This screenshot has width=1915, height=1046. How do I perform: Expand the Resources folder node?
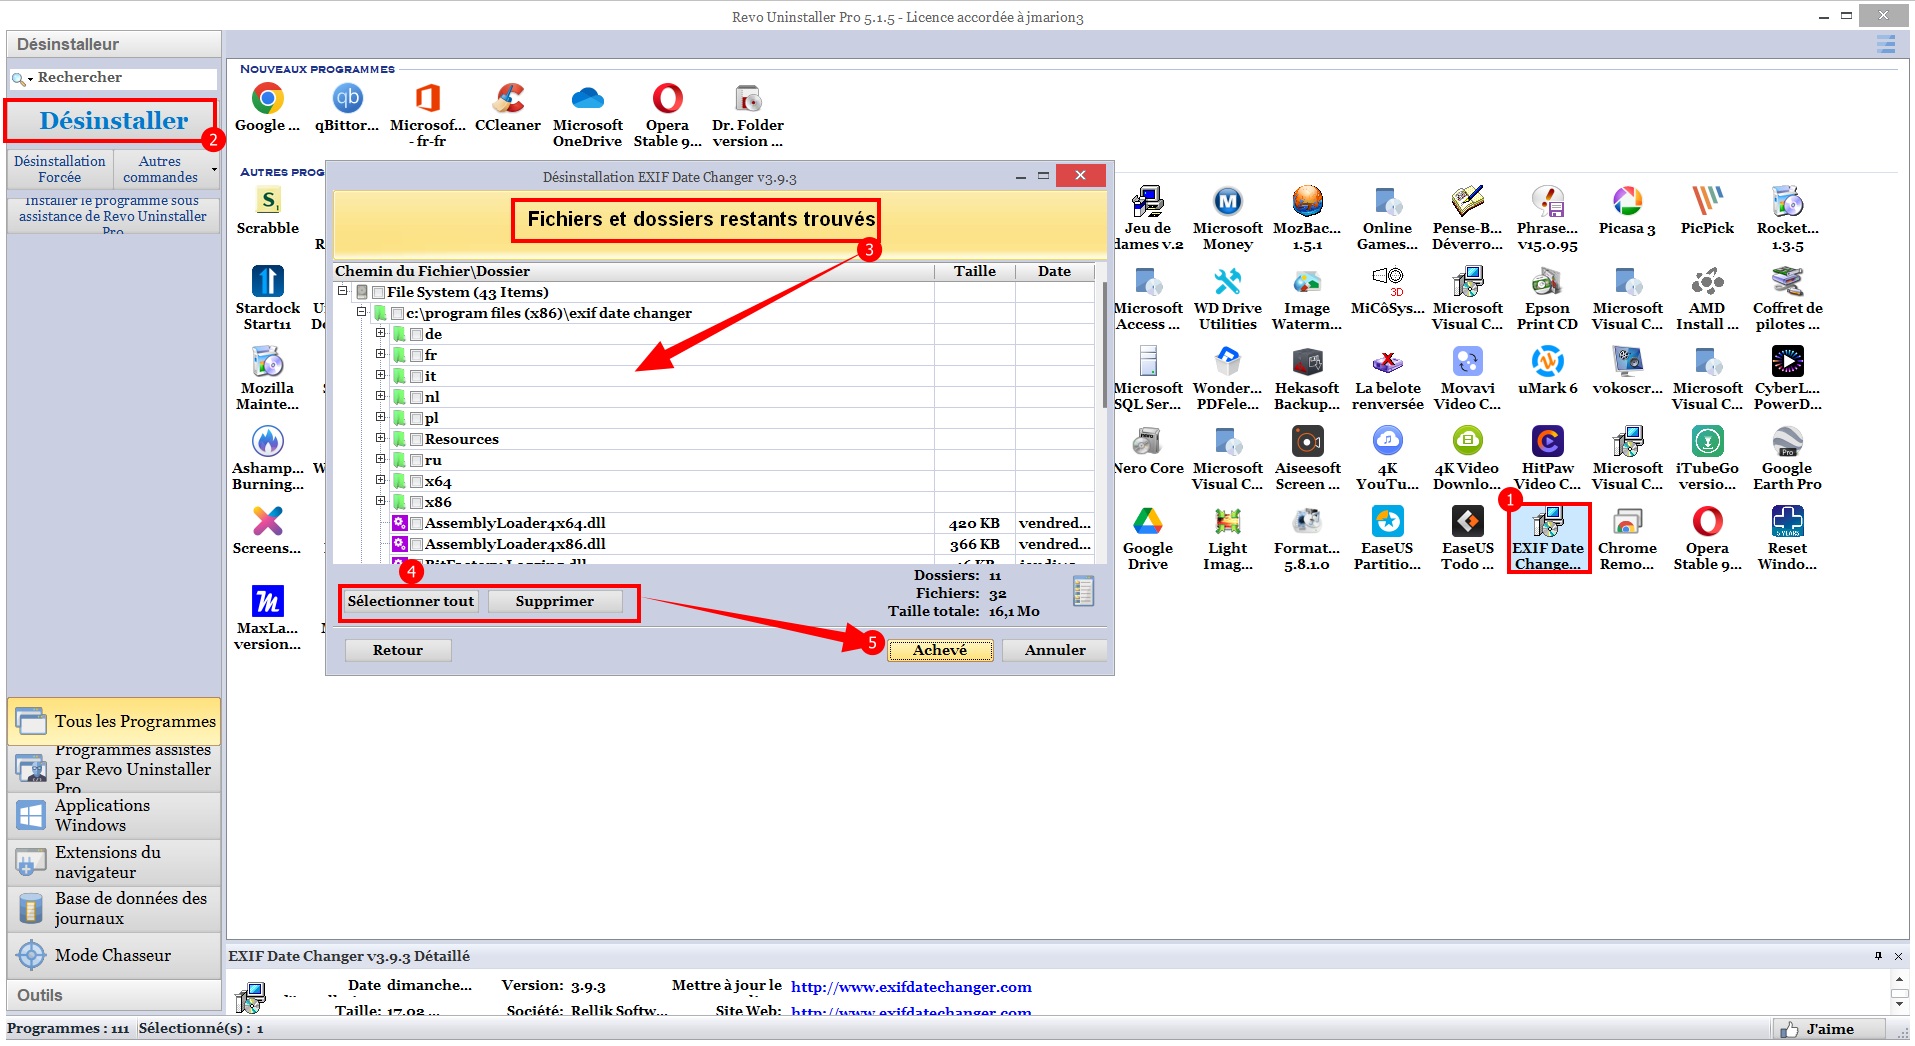381,438
